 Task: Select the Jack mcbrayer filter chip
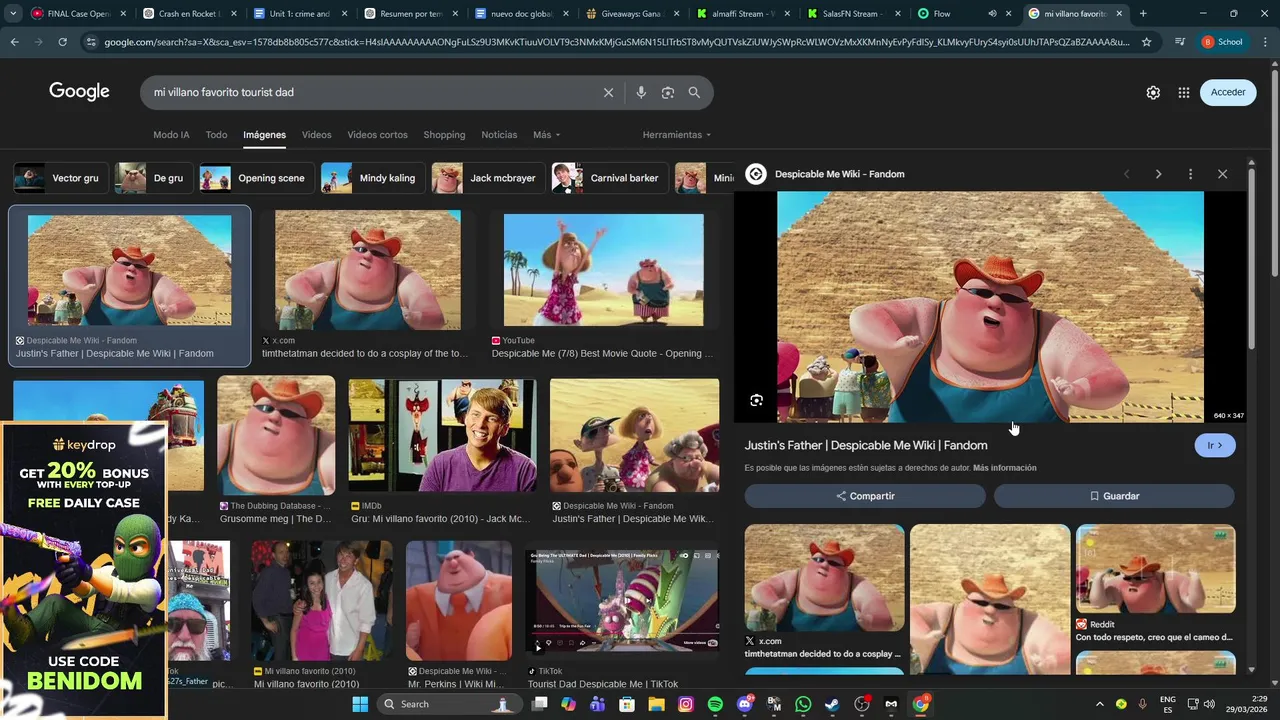click(x=488, y=178)
